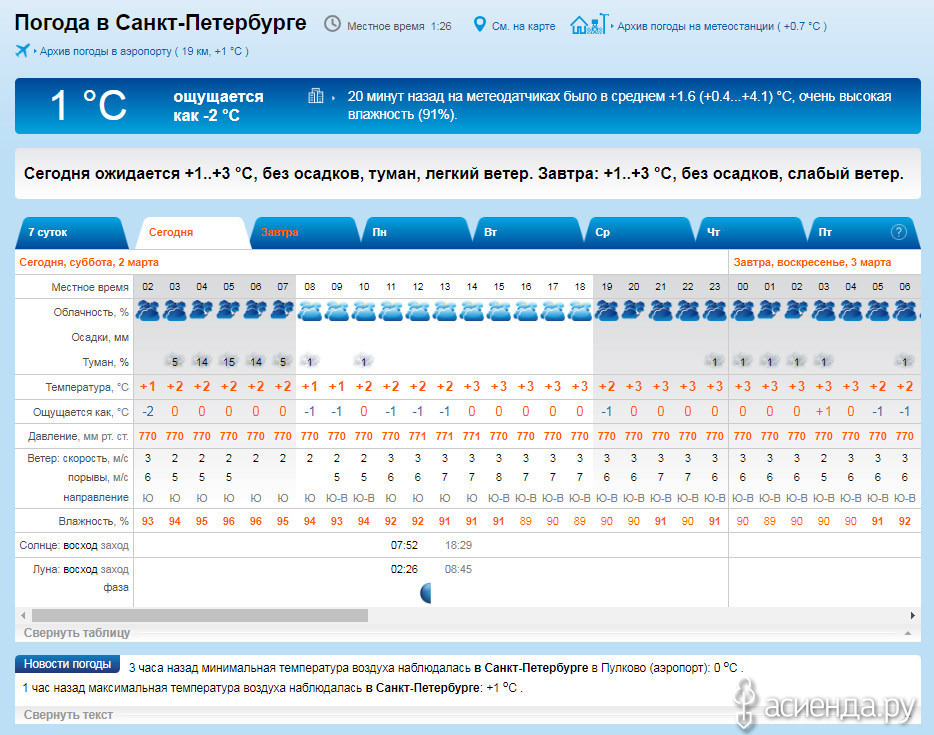Click the humidity value 96 at hour 05
Image resolution: width=934 pixels, height=735 pixels.
(x=229, y=521)
